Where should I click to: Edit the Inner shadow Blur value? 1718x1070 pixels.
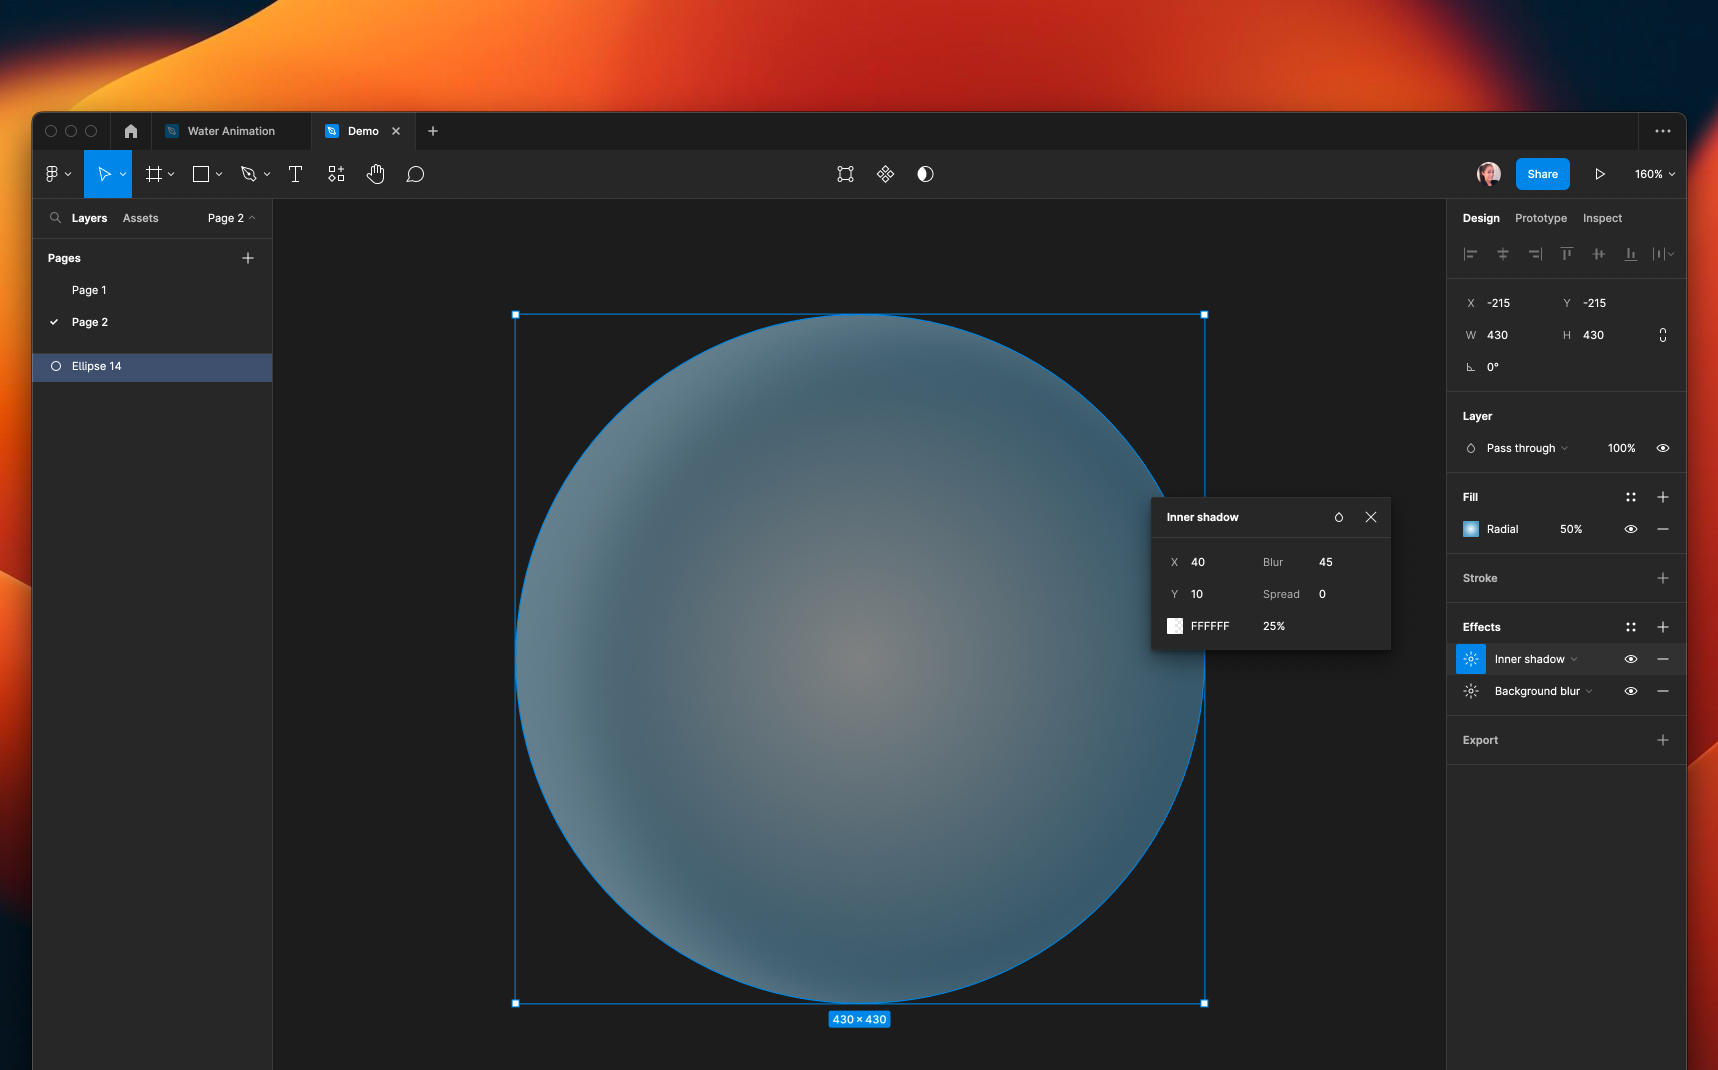tap(1326, 562)
